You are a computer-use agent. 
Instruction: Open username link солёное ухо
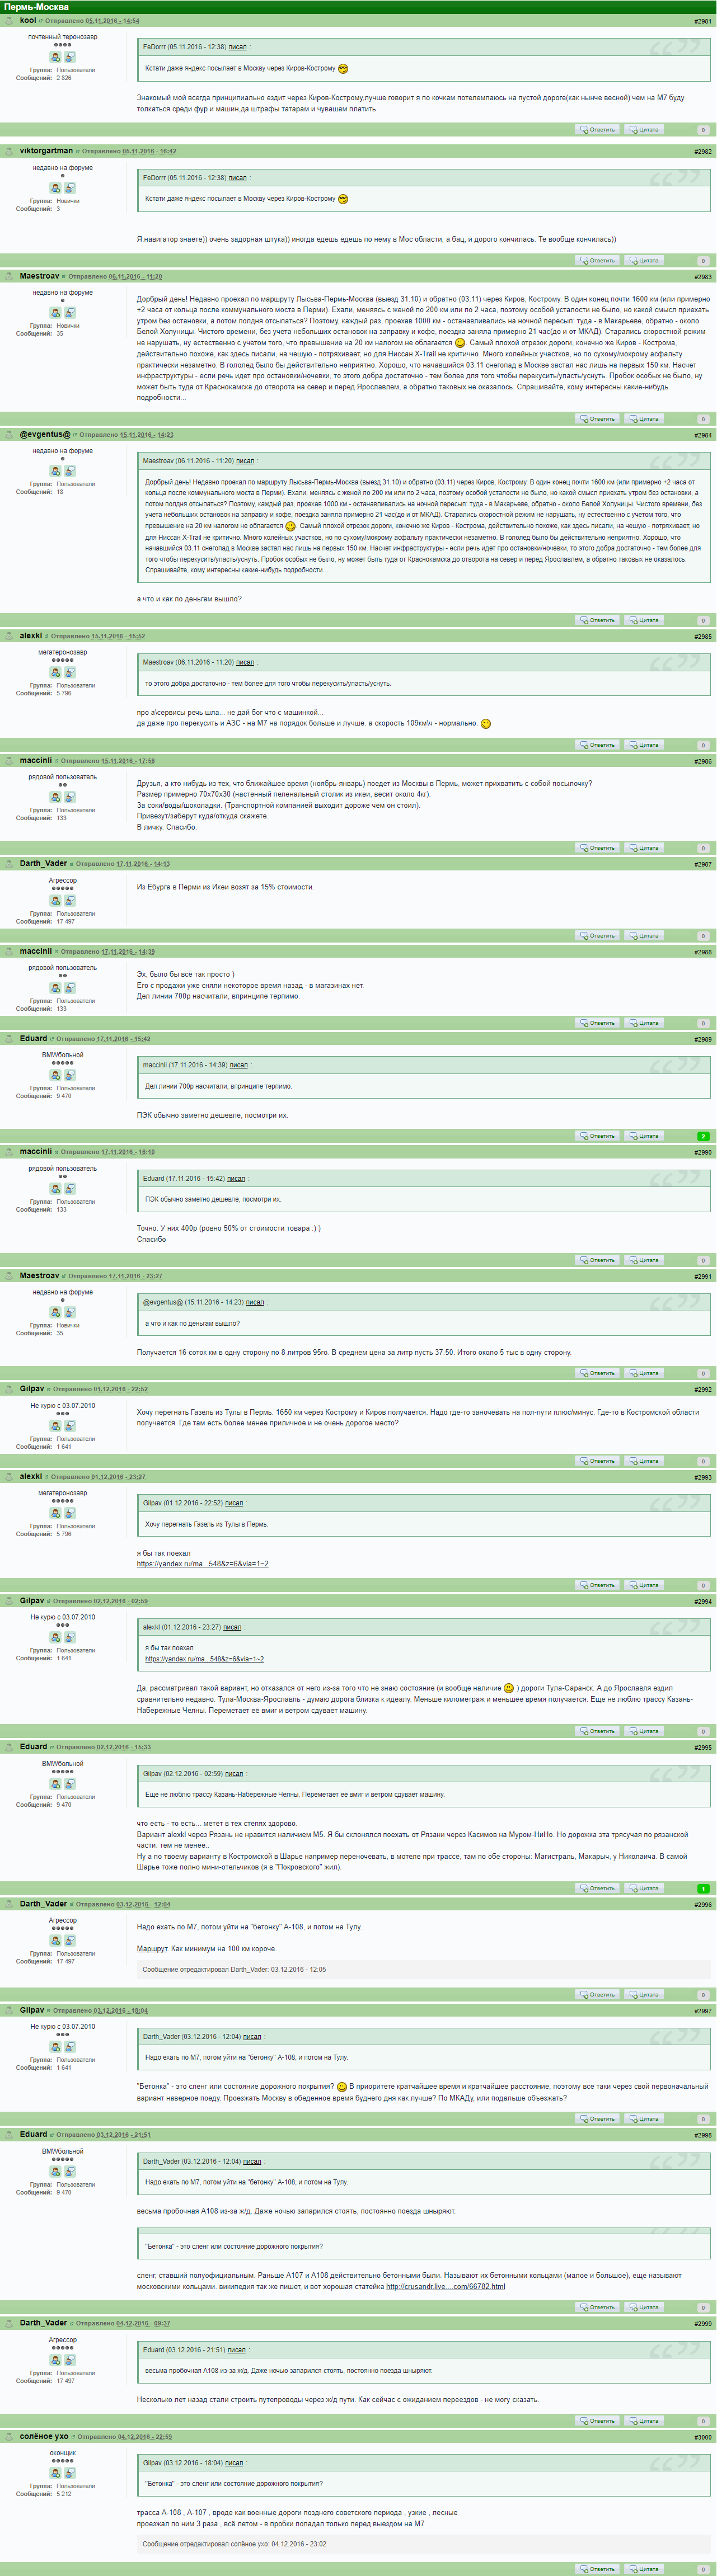click(x=44, y=2436)
